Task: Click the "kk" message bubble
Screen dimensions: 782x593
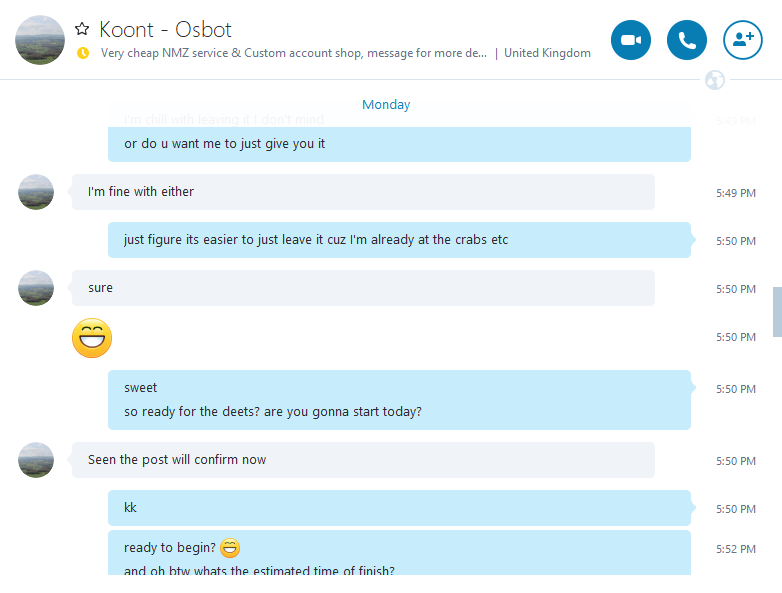Action: point(130,508)
